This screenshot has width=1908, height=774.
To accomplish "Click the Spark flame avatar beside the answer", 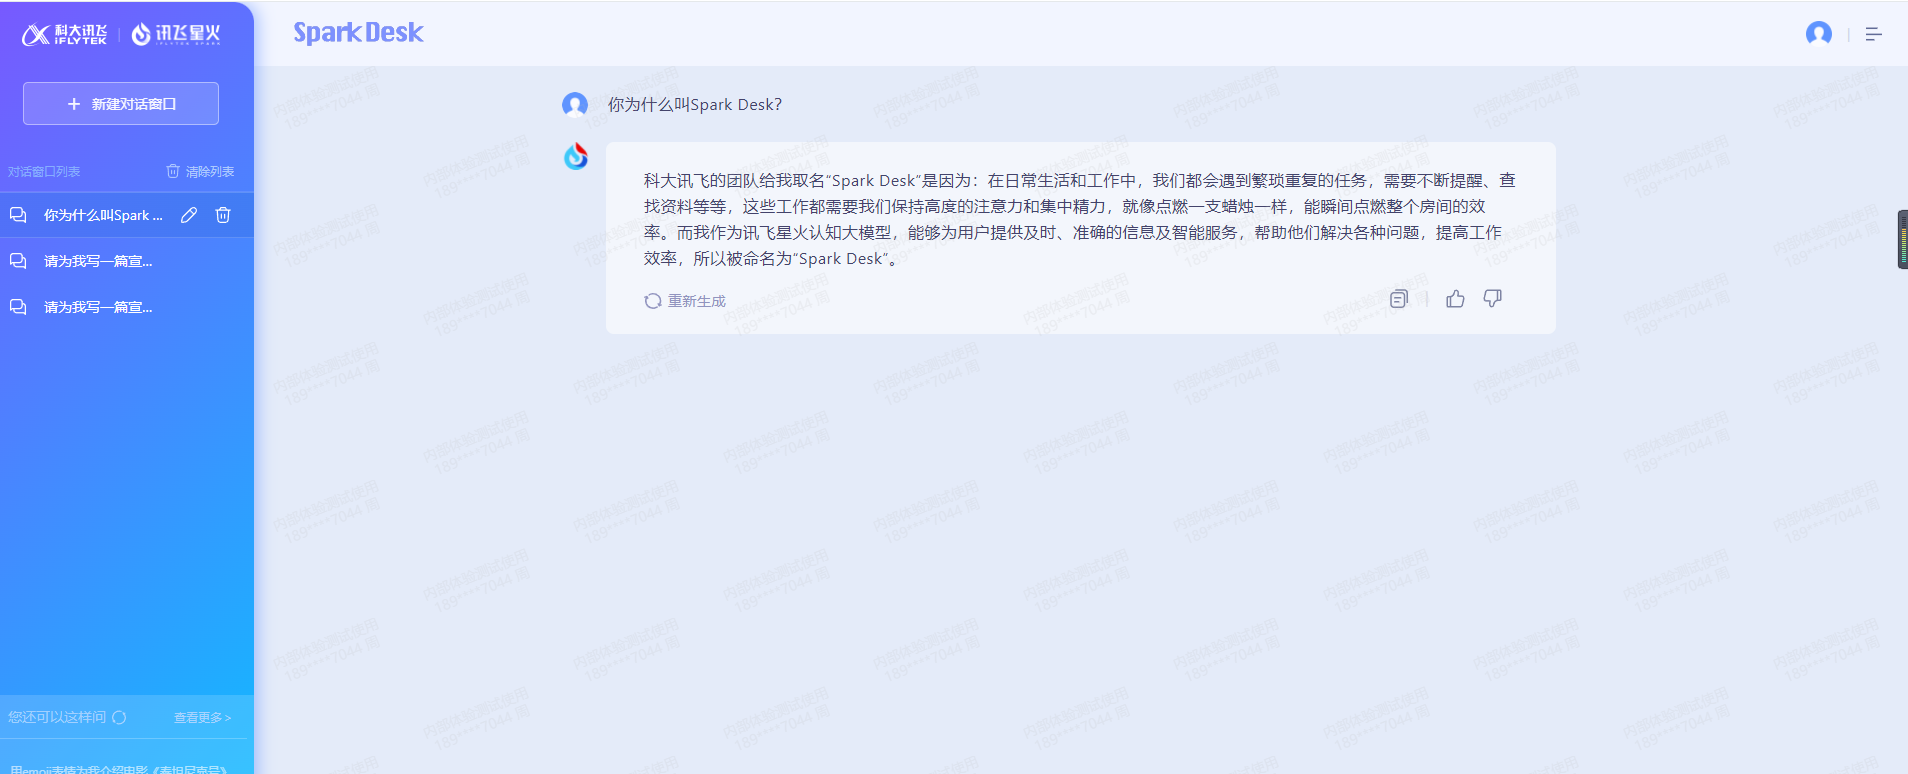I will point(576,157).
